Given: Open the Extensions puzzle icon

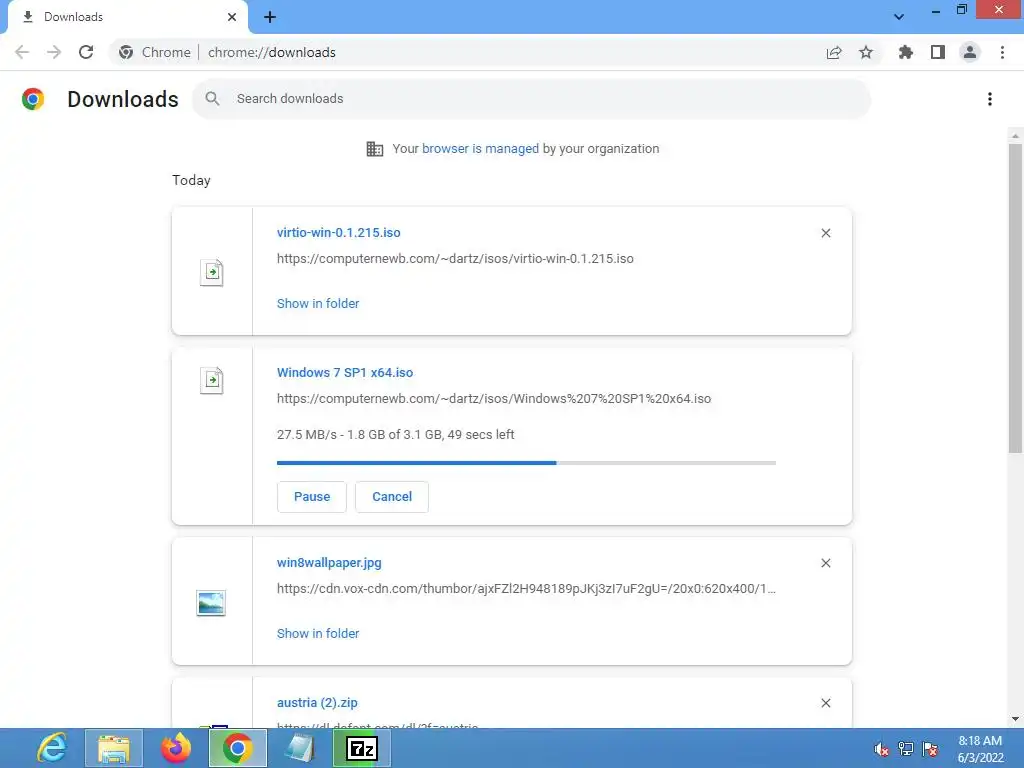Looking at the screenshot, I should coord(906,52).
